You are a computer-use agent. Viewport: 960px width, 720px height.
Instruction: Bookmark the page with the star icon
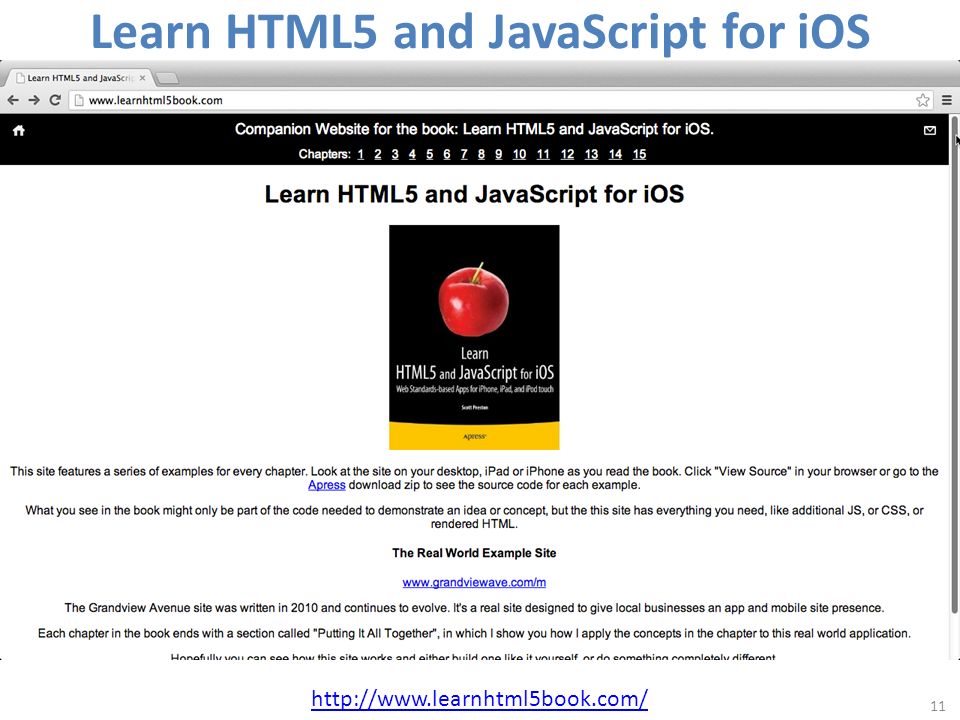tap(923, 100)
